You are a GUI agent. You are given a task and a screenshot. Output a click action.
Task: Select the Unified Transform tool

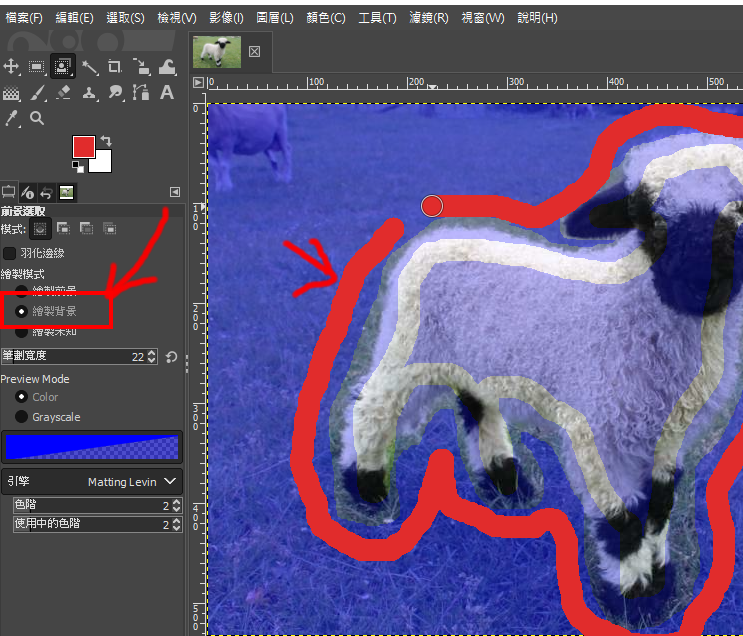click(x=141, y=67)
